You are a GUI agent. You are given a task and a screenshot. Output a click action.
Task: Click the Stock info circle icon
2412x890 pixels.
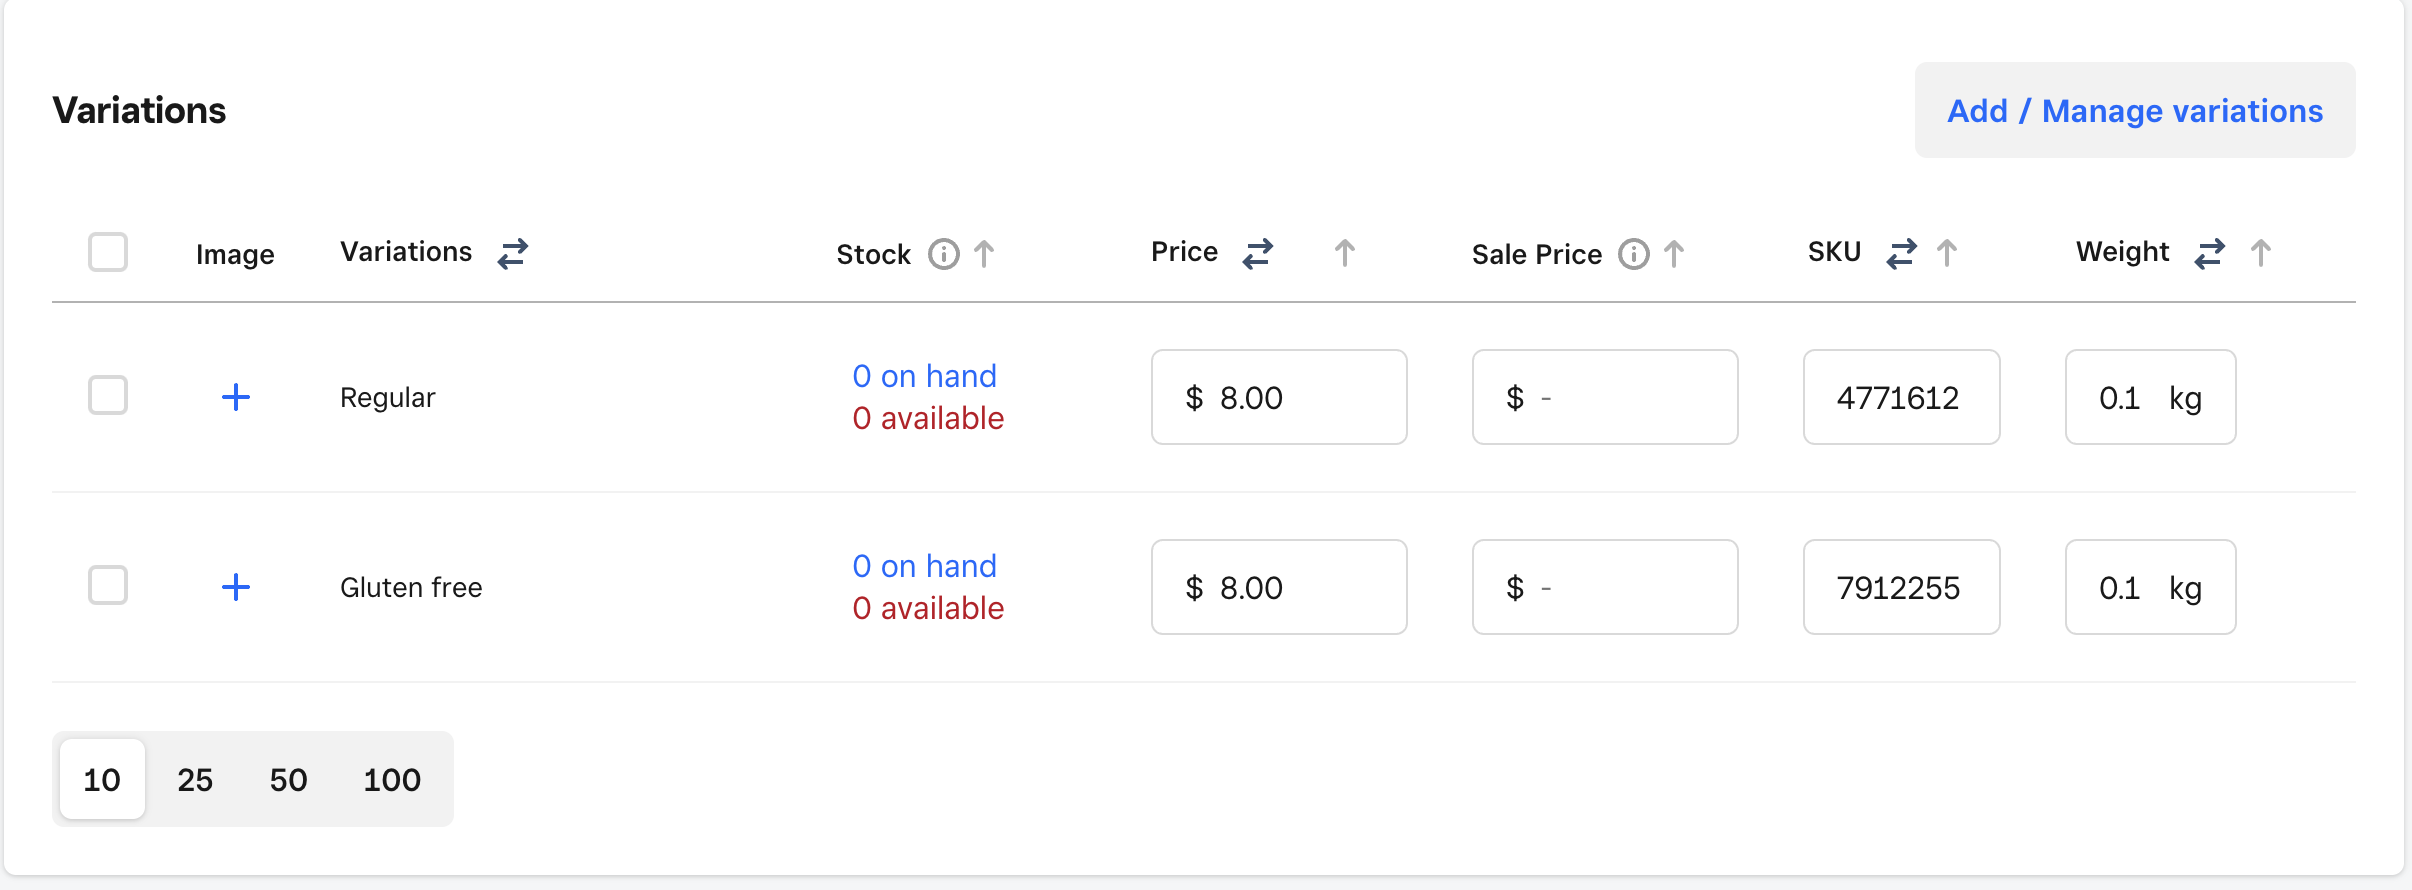tap(943, 254)
